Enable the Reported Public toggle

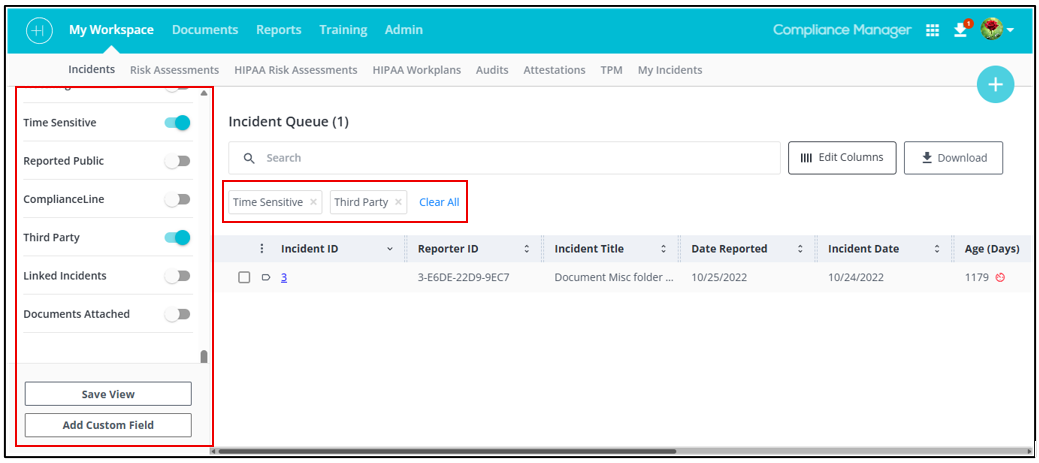pos(178,161)
